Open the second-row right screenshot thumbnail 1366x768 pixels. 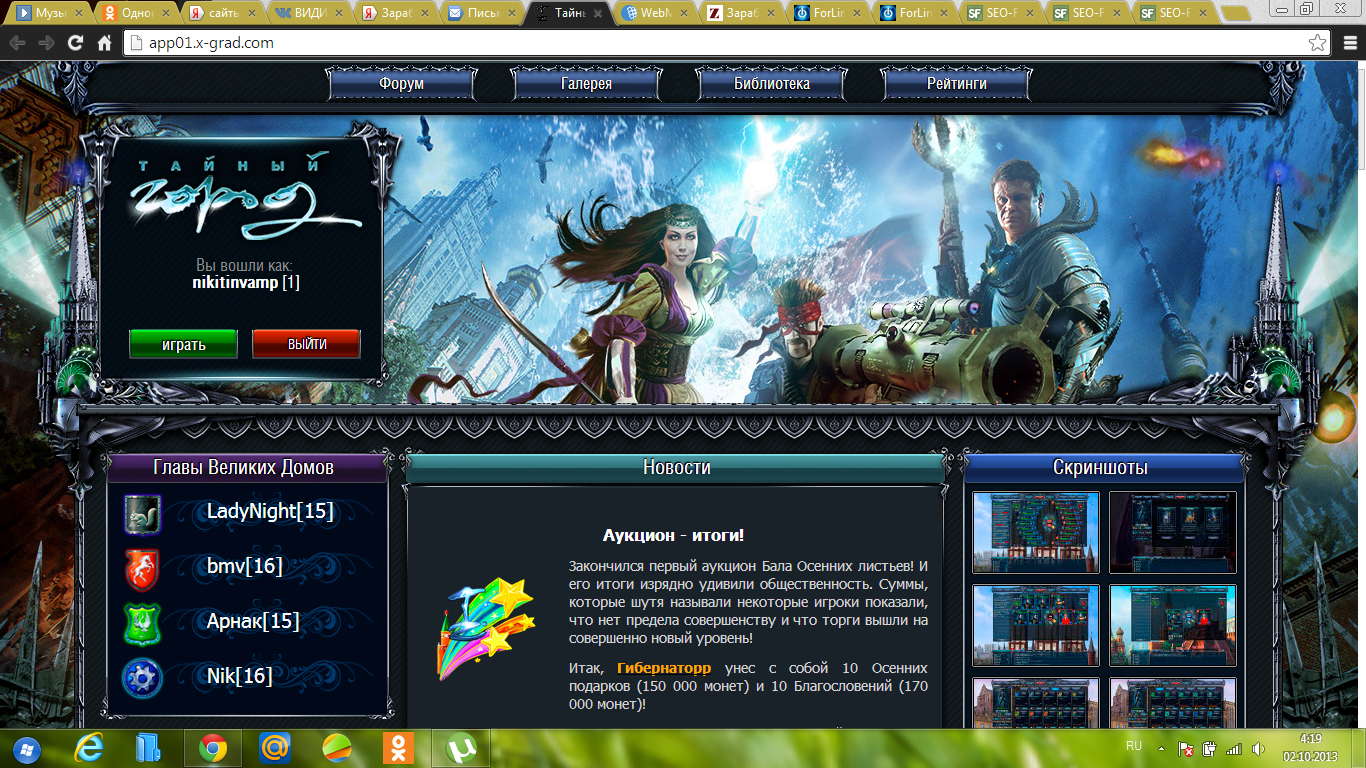[x=1173, y=625]
